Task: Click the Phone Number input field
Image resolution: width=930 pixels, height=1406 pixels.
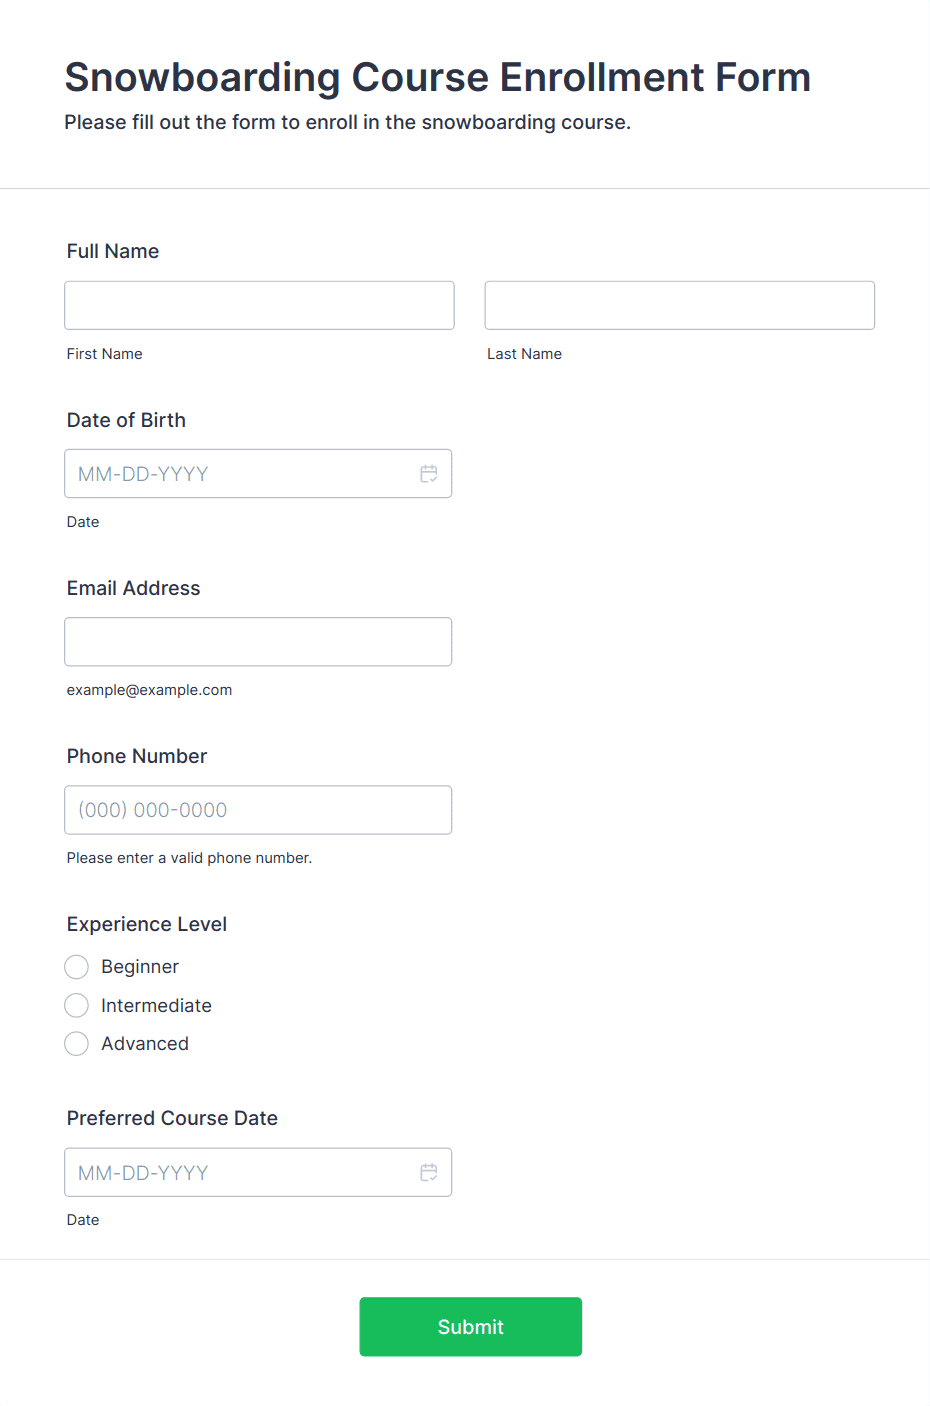Action: [258, 810]
